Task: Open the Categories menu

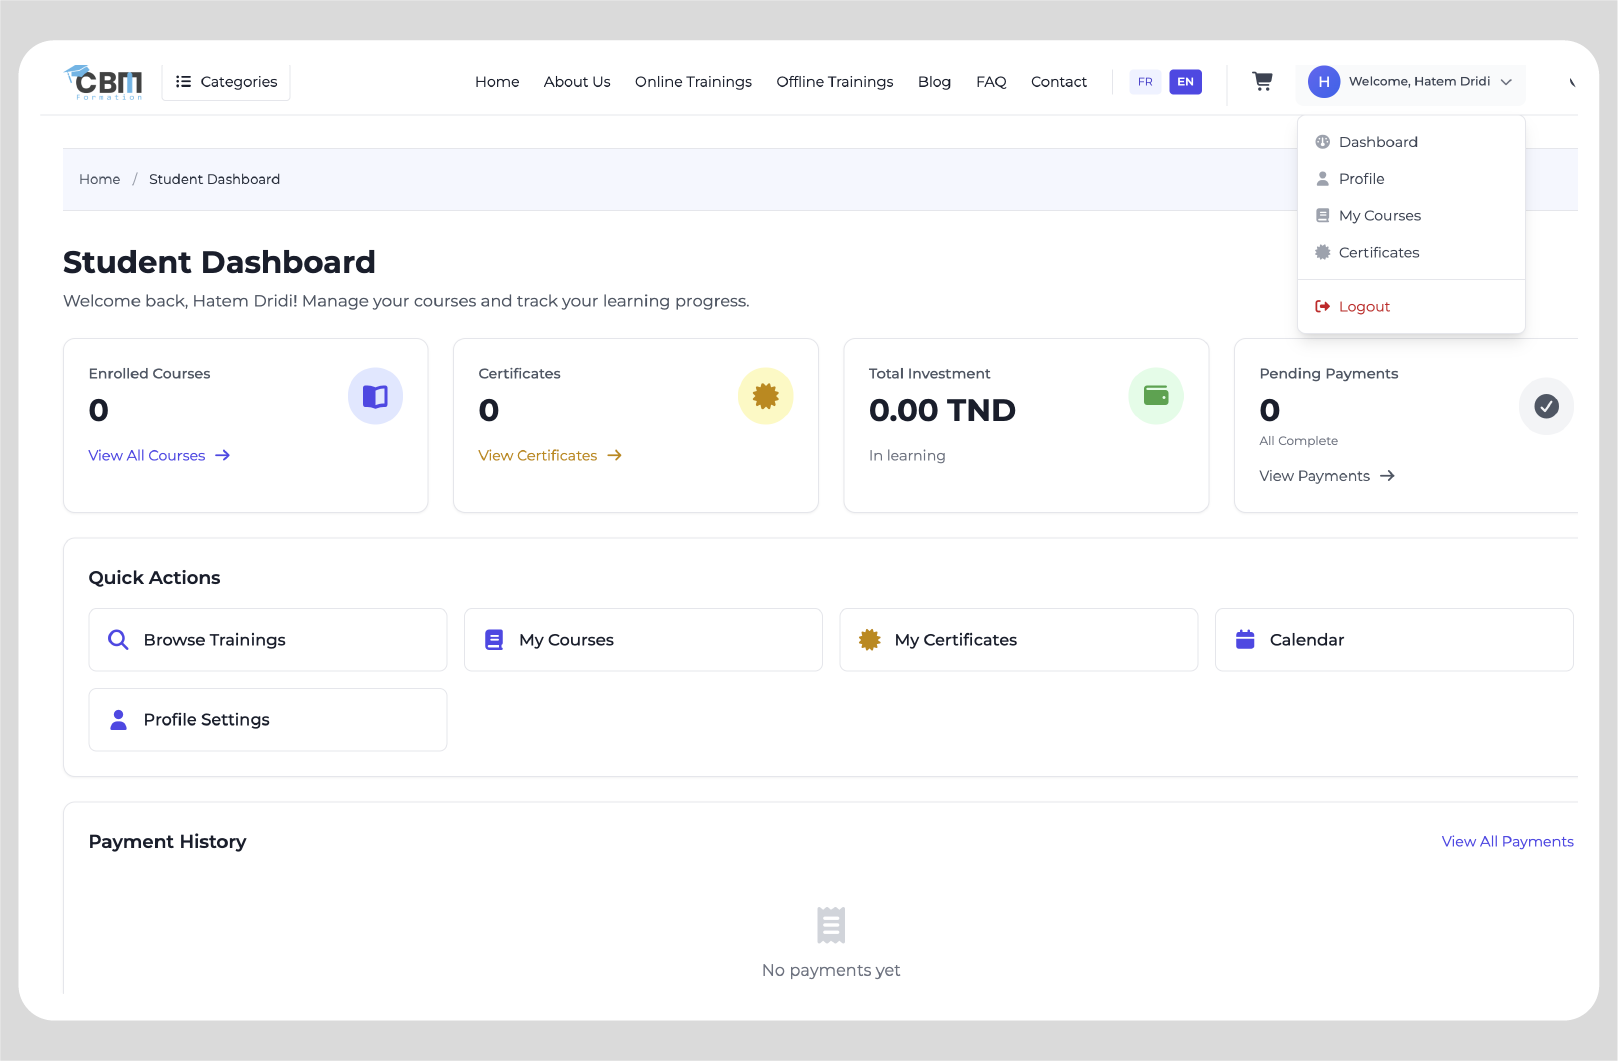Action: coord(226,82)
